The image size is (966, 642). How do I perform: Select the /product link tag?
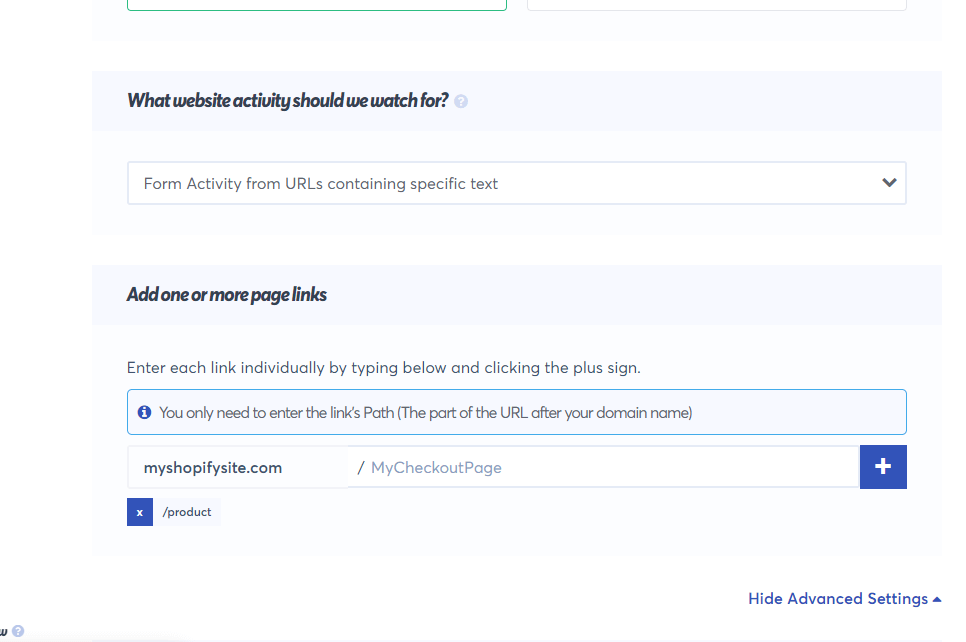click(187, 512)
